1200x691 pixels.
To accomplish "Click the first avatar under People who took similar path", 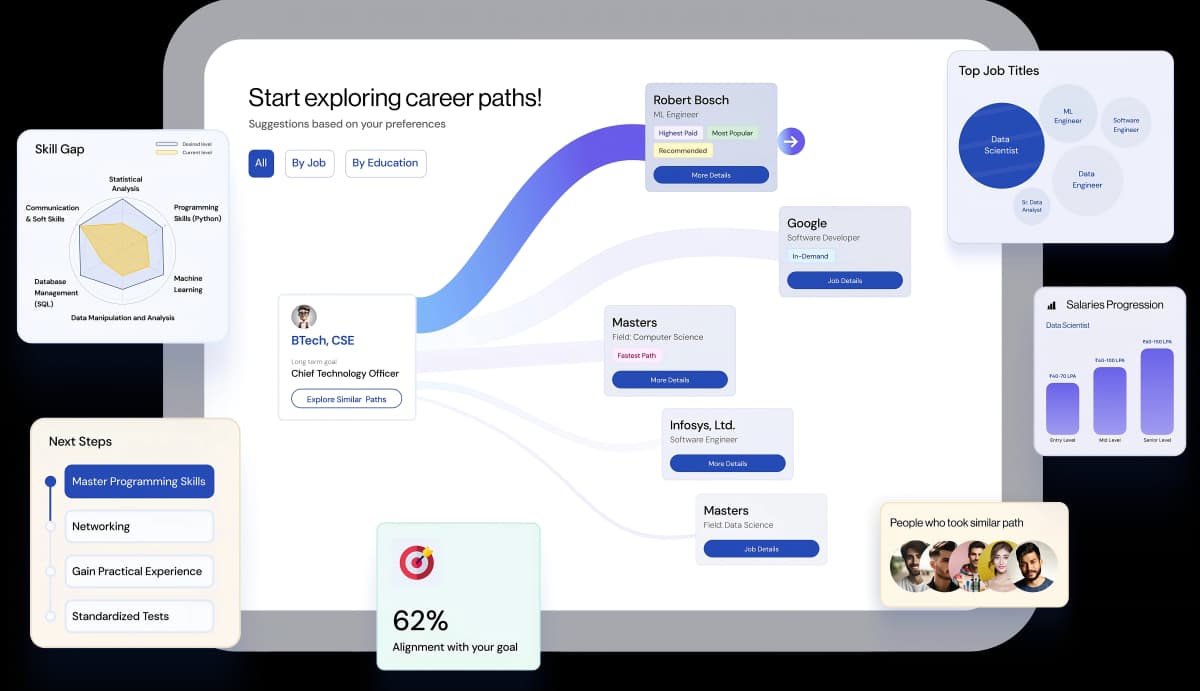I will 909,567.
